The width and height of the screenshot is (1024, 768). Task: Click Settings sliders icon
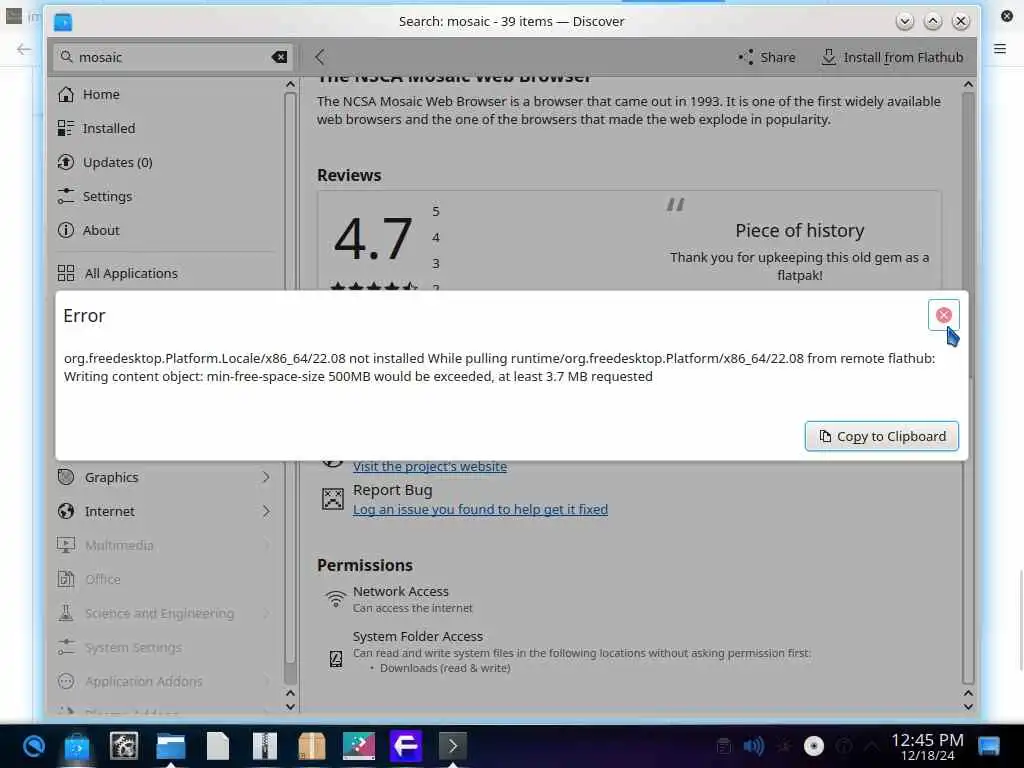(66, 196)
